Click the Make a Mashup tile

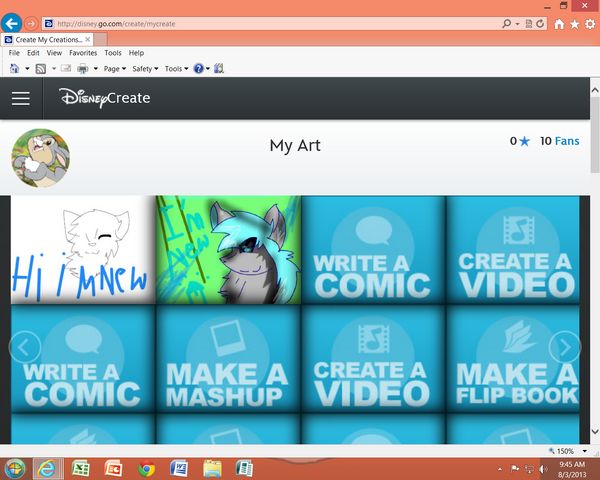pos(228,359)
